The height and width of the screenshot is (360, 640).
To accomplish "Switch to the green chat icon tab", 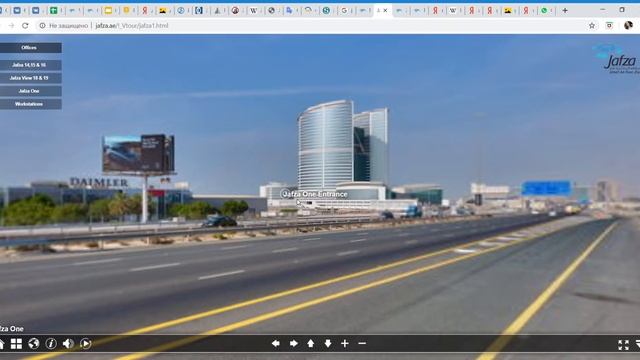I will point(544,11).
